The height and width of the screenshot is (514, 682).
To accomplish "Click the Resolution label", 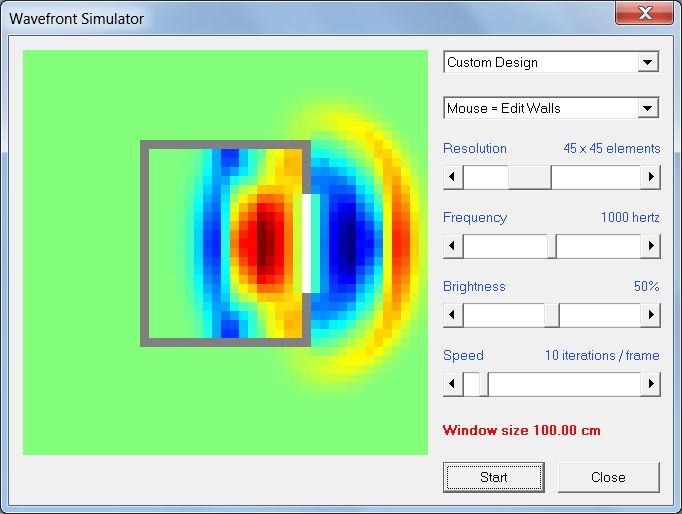I will point(475,148).
